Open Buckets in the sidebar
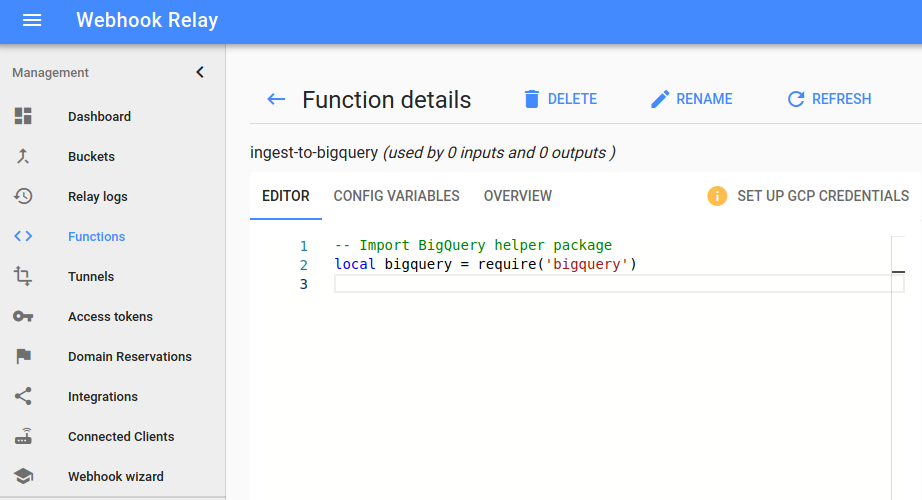This screenshot has height=500, width=922. click(91, 156)
